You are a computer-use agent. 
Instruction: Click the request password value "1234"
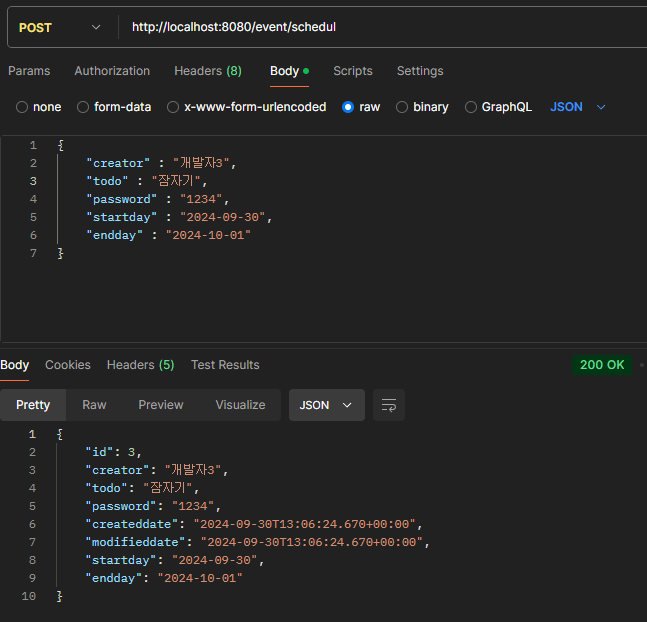tap(201, 199)
